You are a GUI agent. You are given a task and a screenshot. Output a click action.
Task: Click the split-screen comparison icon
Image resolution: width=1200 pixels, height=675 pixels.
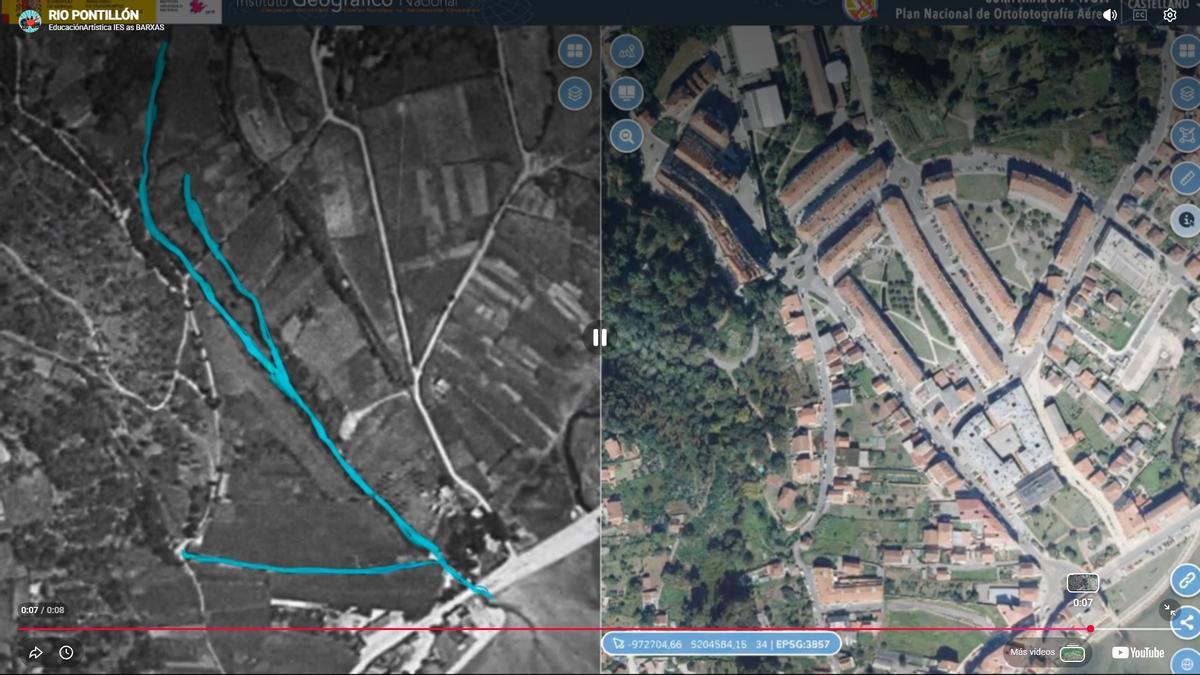[627, 94]
